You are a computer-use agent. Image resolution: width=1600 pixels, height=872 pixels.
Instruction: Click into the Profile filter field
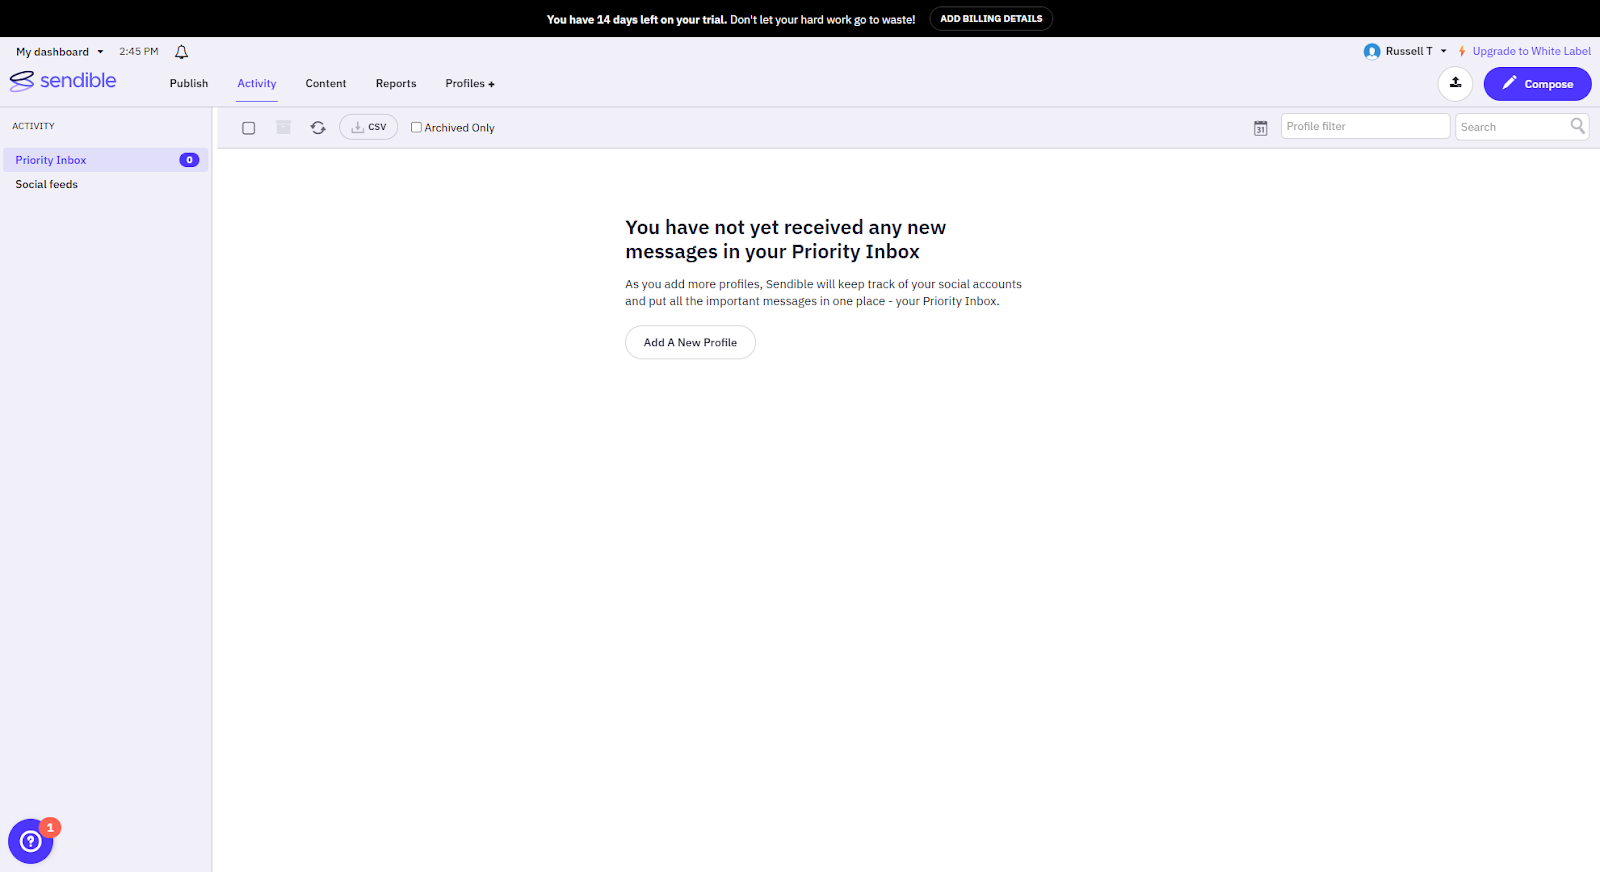click(x=1364, y=126)
